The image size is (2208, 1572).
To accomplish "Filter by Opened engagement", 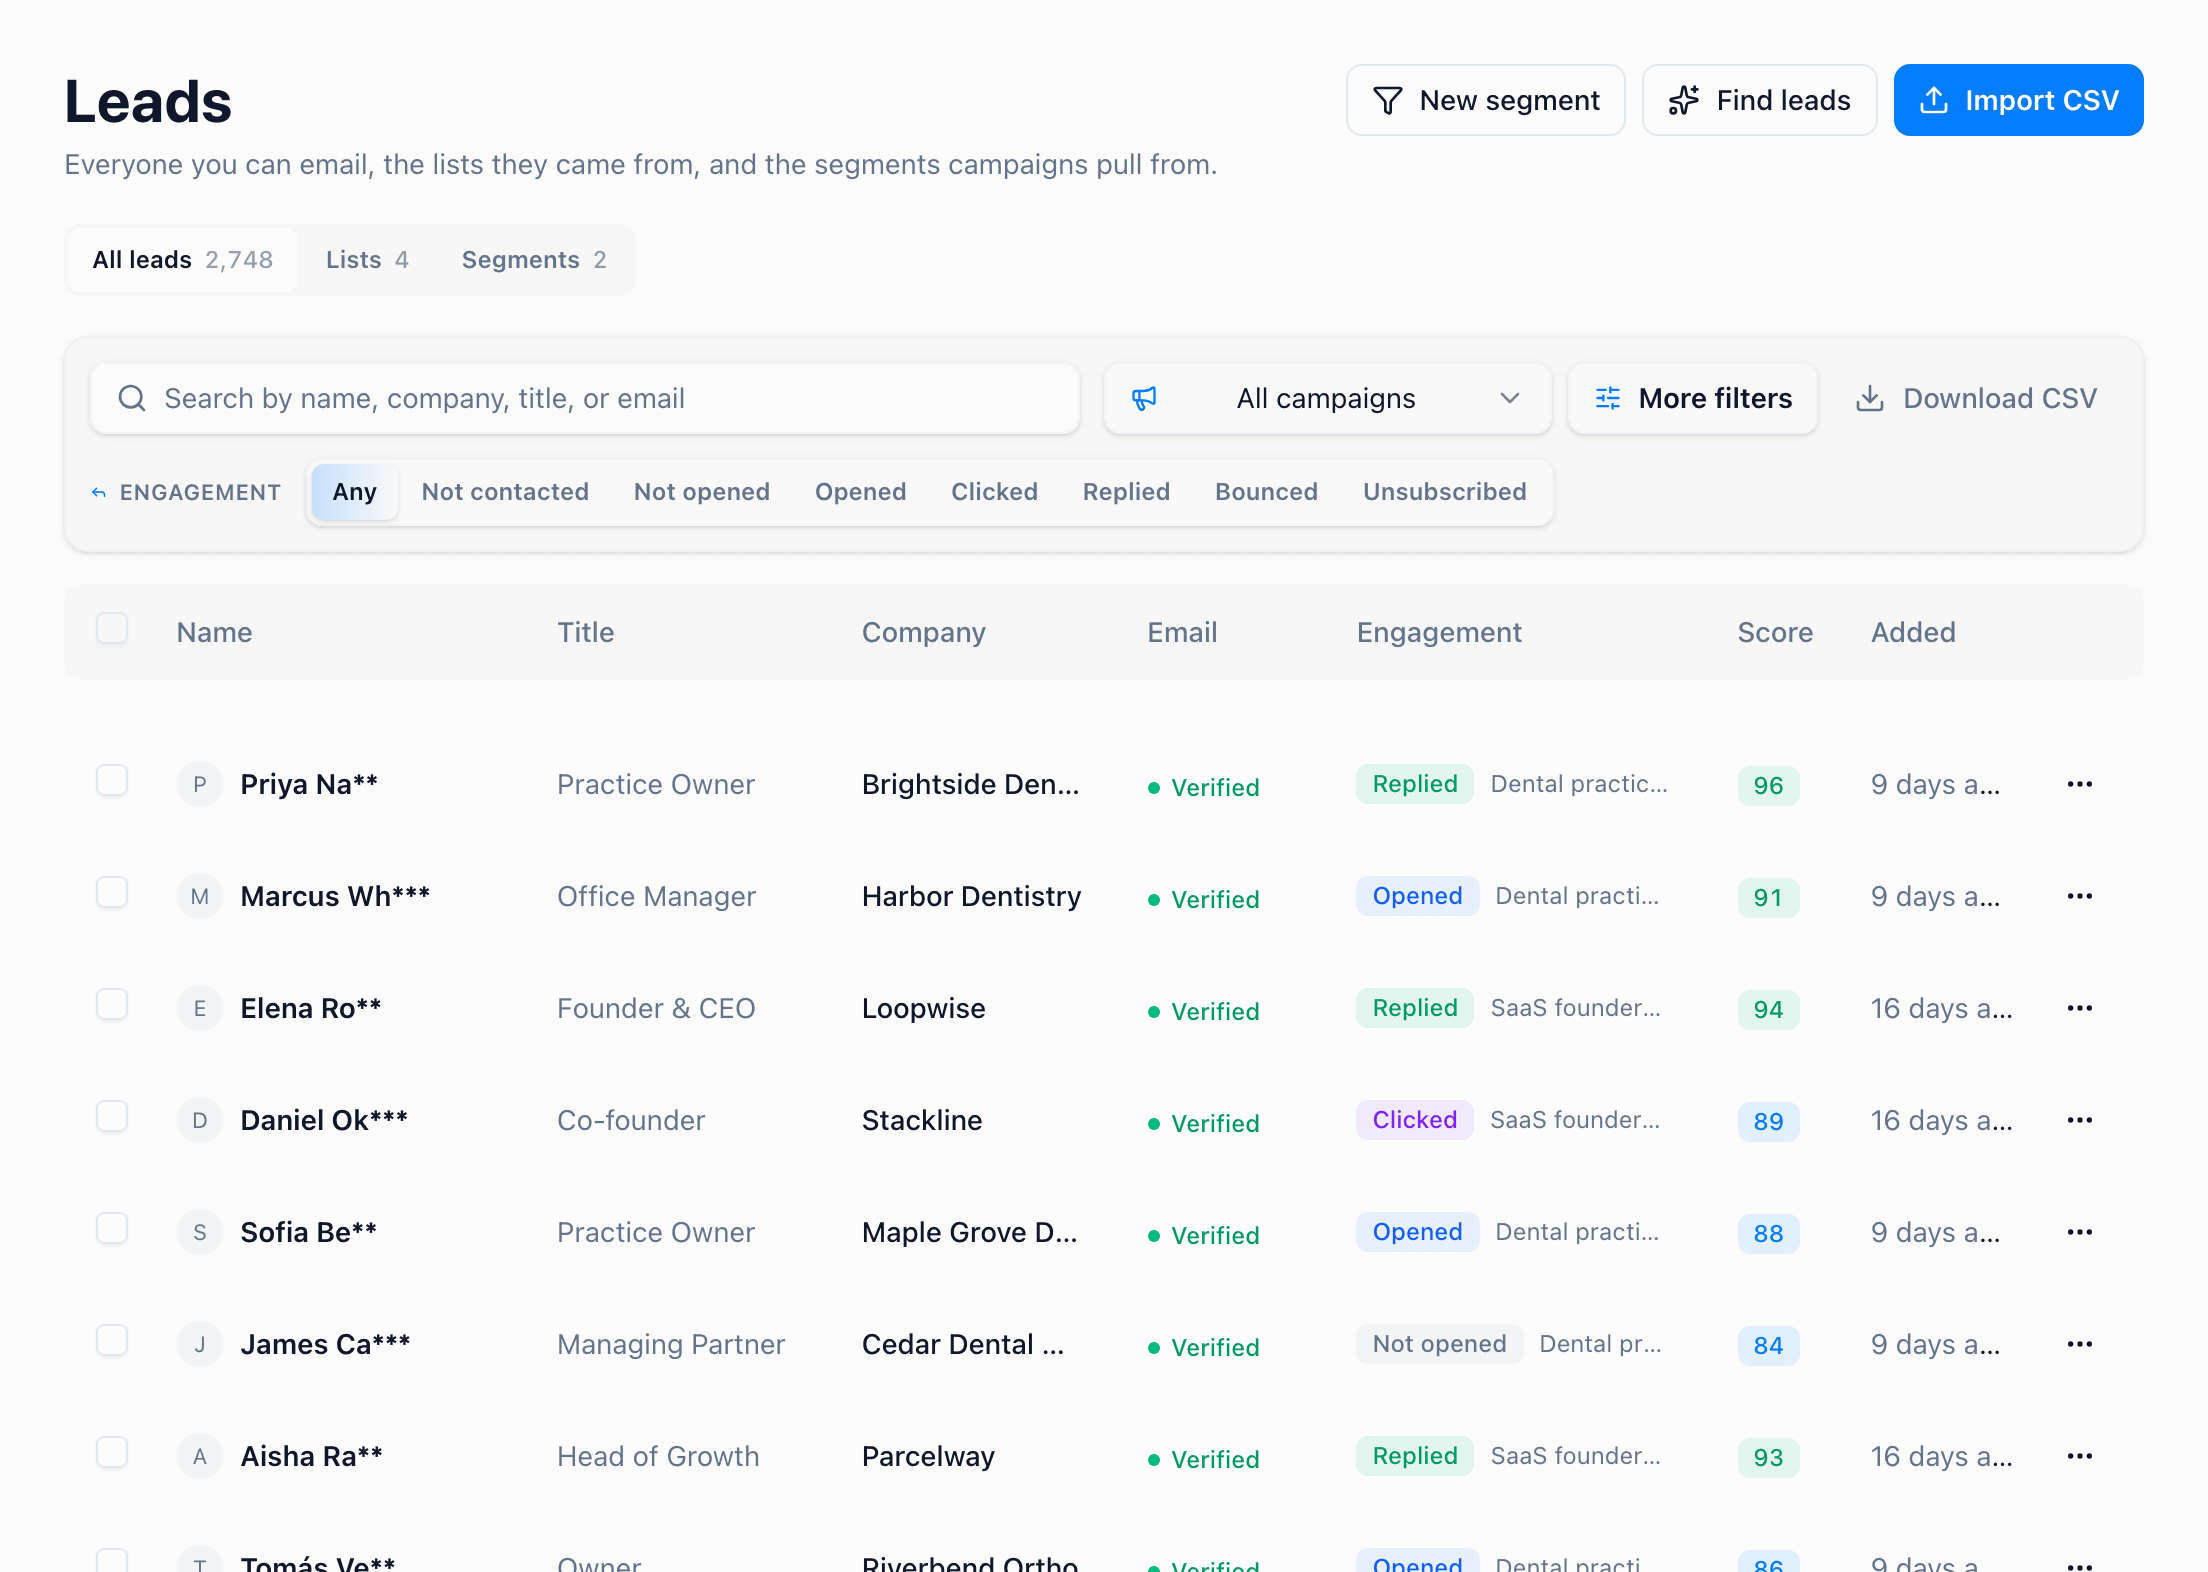I will (x=861, y=492).
